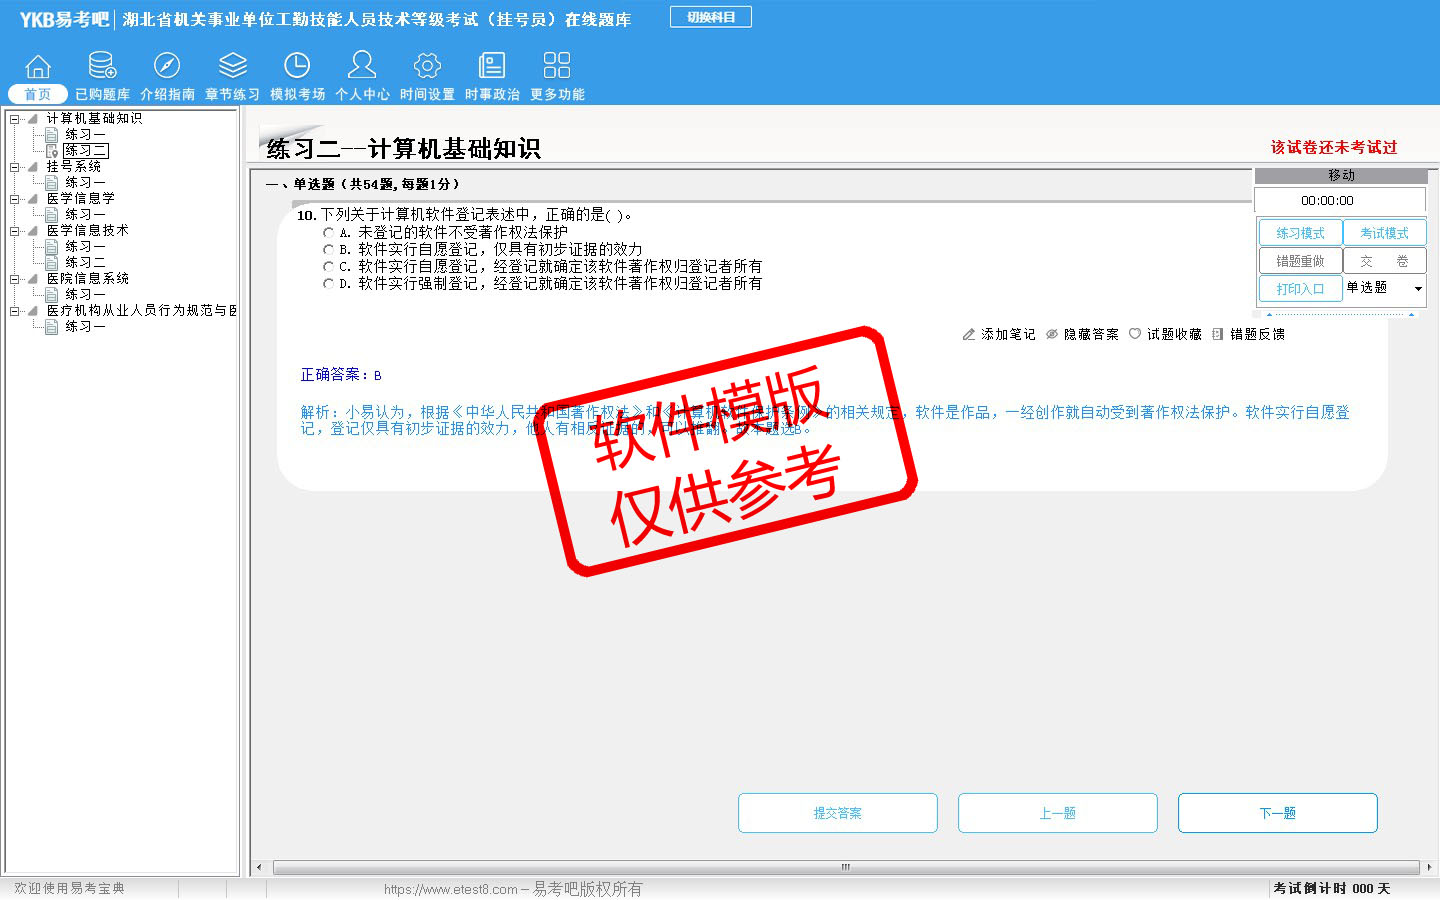Toggle 隐藏答案 eye icon
This screenshot has height=900, width=1440.
[x=1052, y=334]
